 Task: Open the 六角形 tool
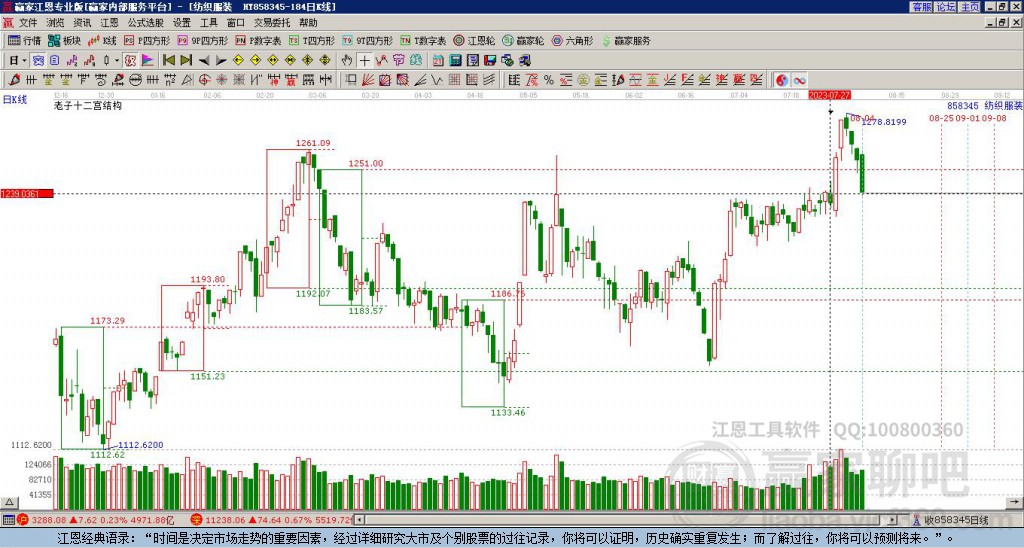tap(572, 40)
